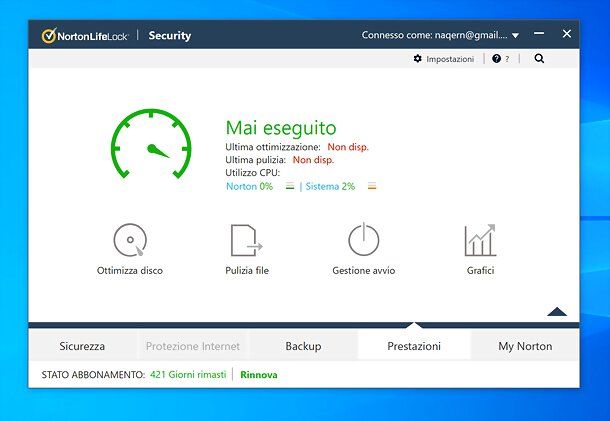Open the help question mark icon
610x421 pixels.
click(496, 58)
